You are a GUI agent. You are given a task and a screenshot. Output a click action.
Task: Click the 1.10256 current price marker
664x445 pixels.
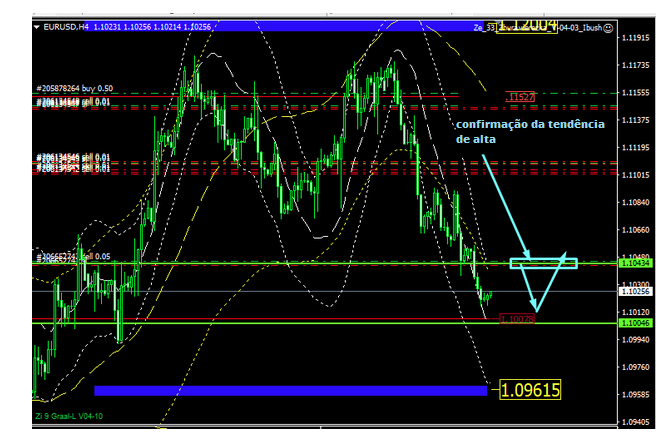pyautogui.click(x=636, y=291)
